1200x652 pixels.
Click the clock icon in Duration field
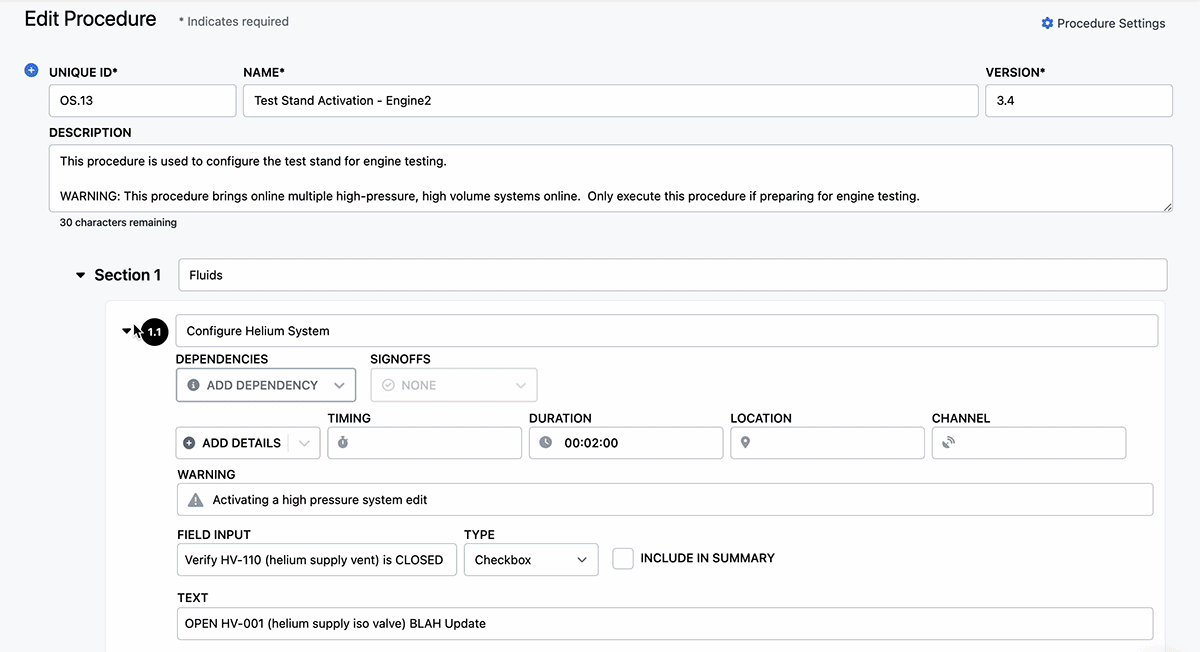tap(545, 443)
